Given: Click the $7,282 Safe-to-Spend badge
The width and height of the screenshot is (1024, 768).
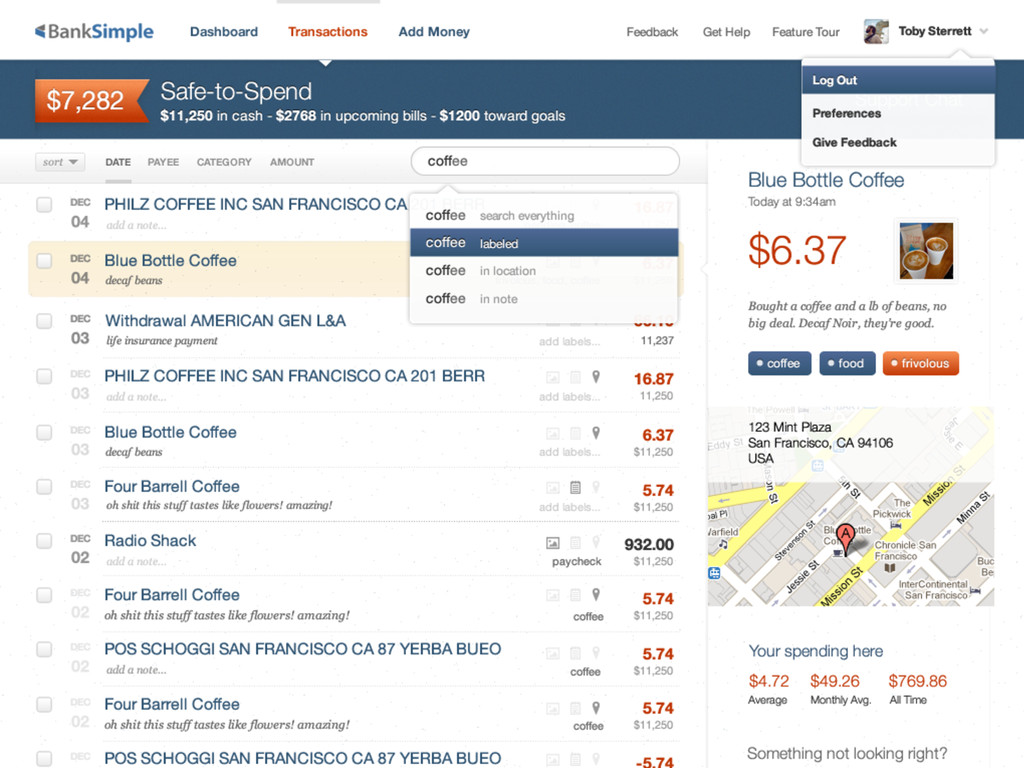Looking at the screenshot, I should click(91, 101).
